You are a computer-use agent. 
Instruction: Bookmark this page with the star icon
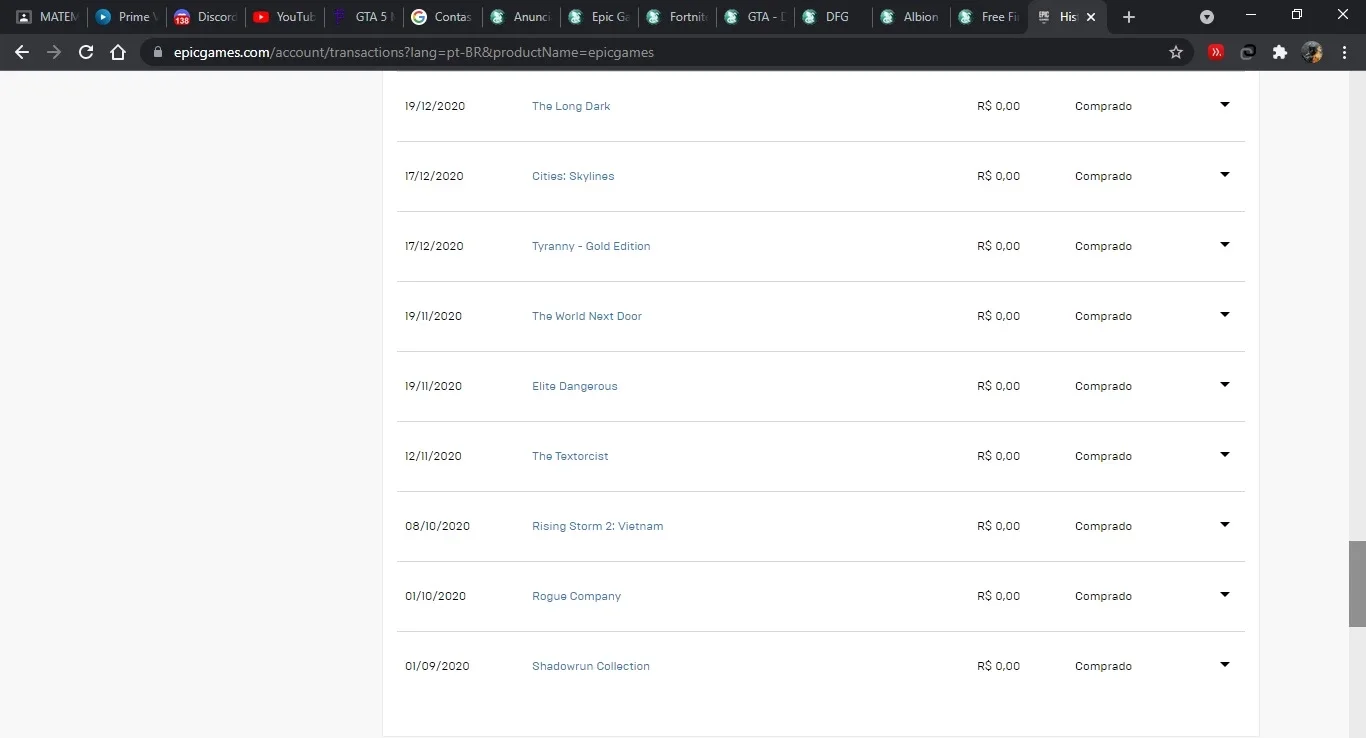[1176, 52]
